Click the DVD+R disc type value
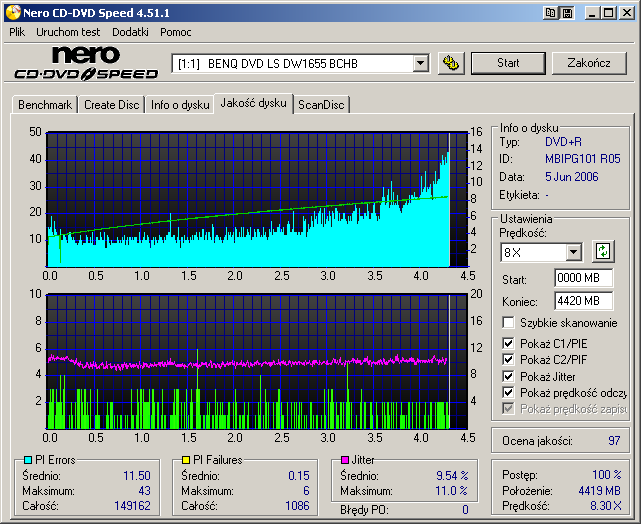The width and height of the screenshot is (641, 524). click(x=563, y=142)
